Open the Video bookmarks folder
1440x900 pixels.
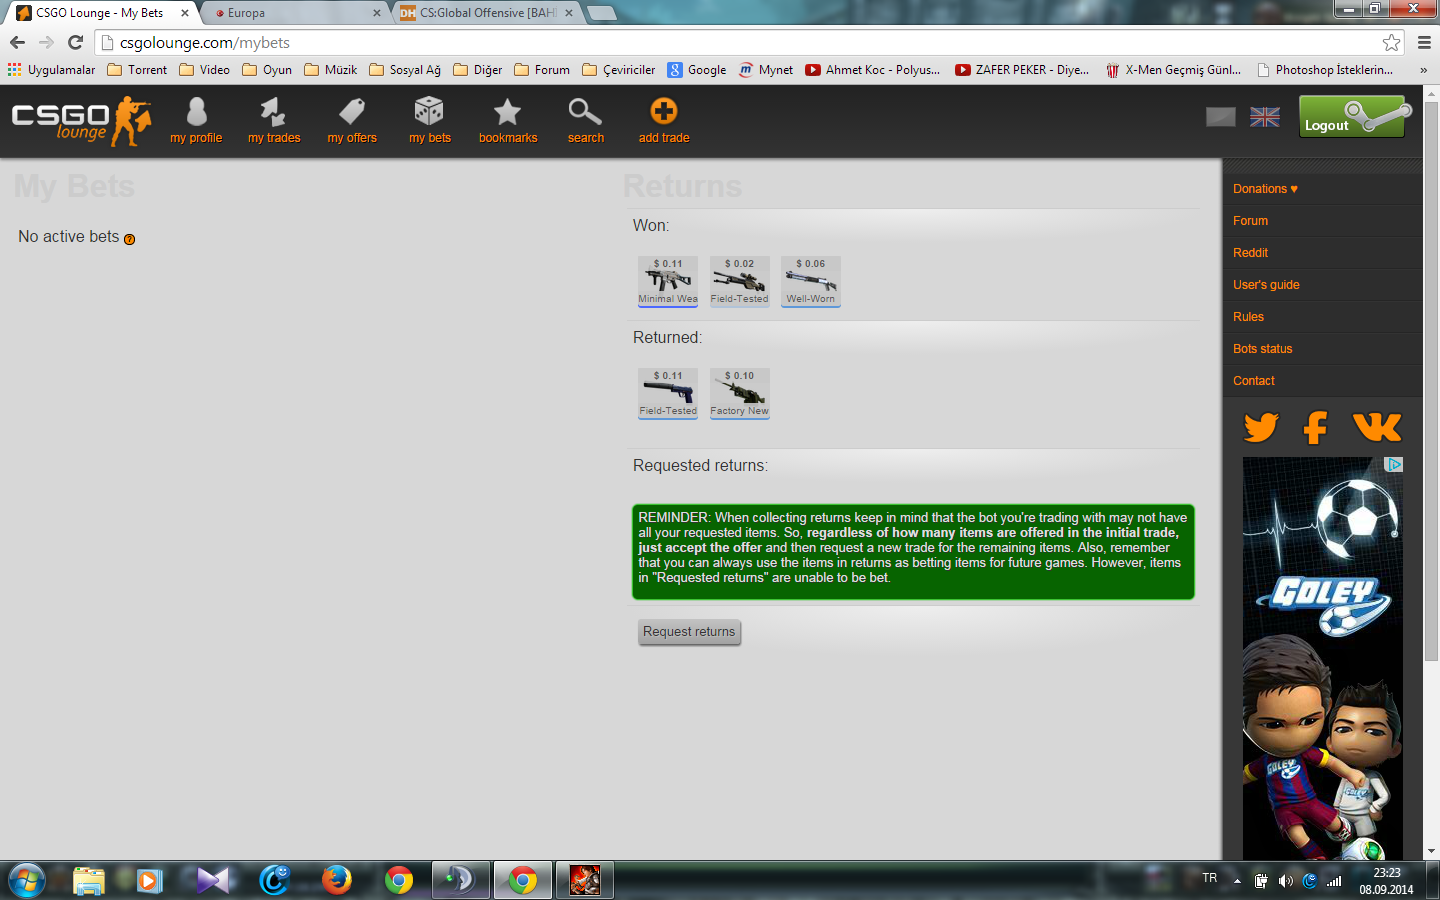(204, 70)
